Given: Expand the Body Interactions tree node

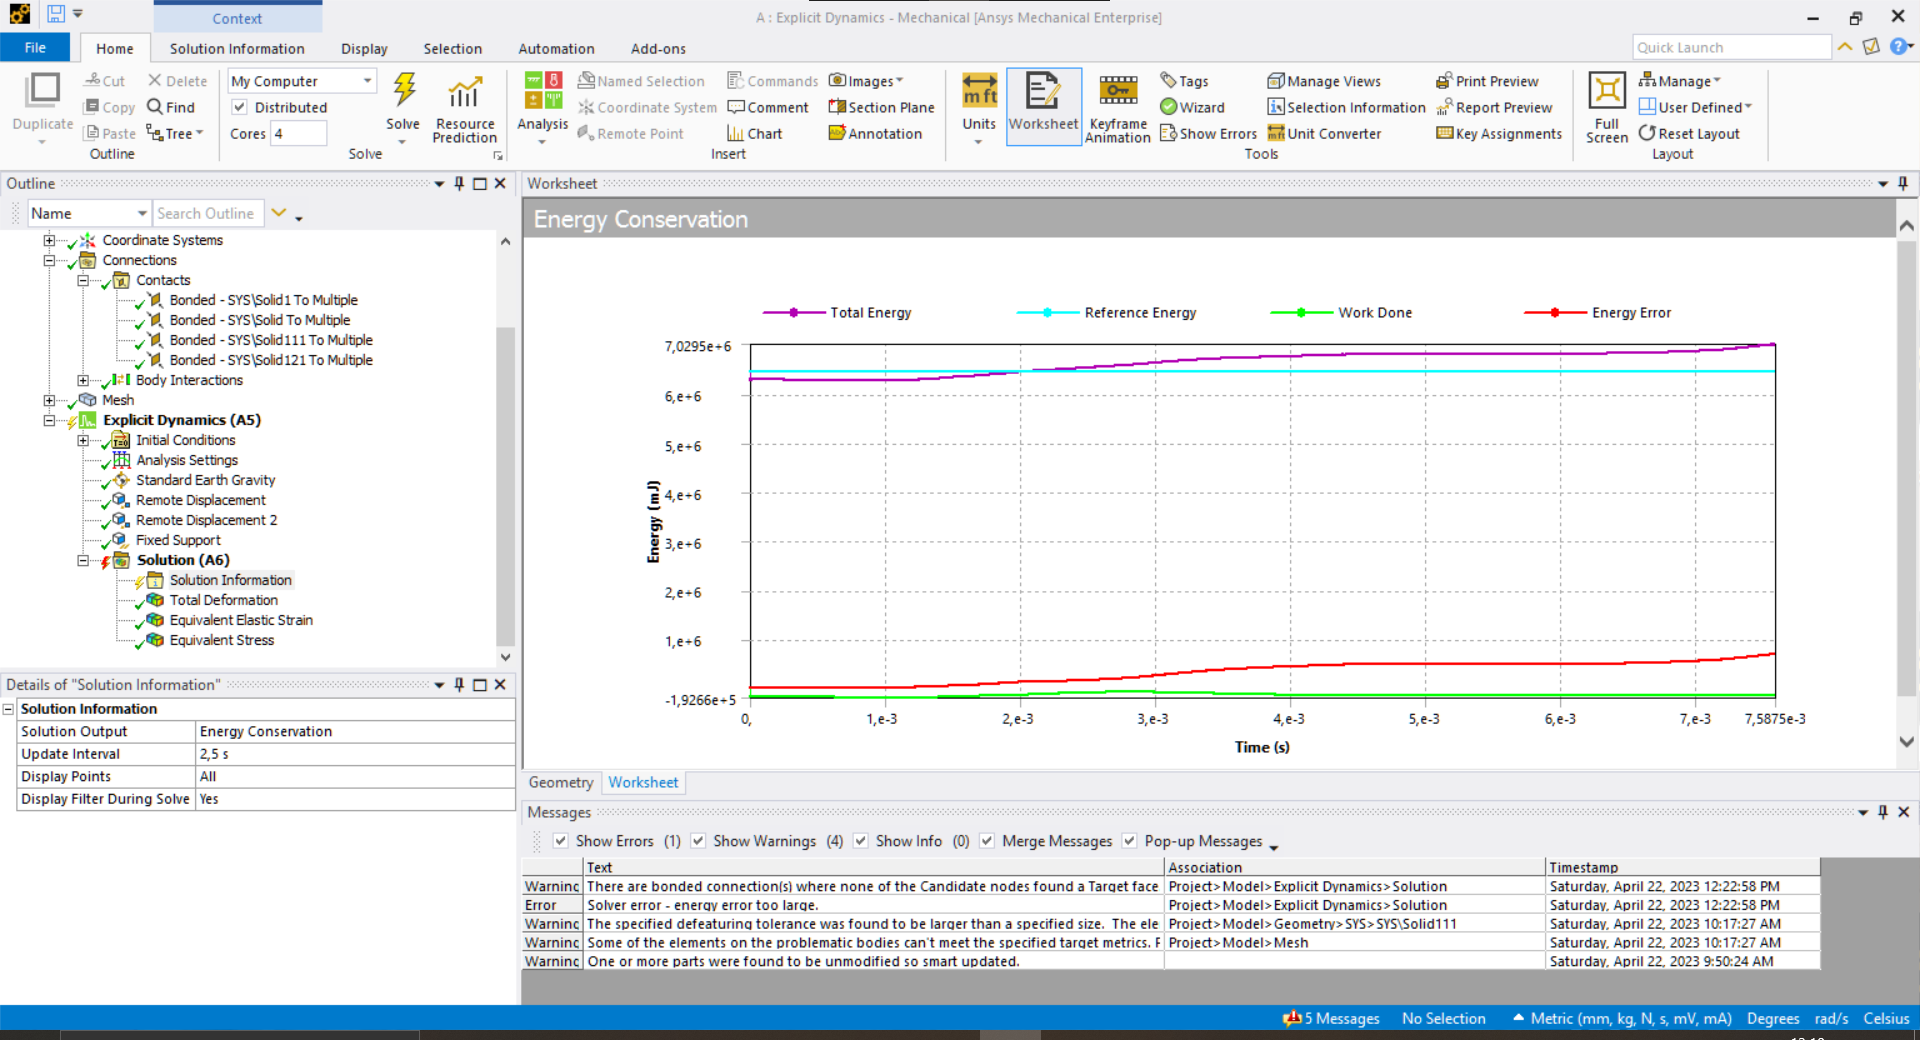Looking at the screenshot, I should pyautogui.click(x=83, y=380).
